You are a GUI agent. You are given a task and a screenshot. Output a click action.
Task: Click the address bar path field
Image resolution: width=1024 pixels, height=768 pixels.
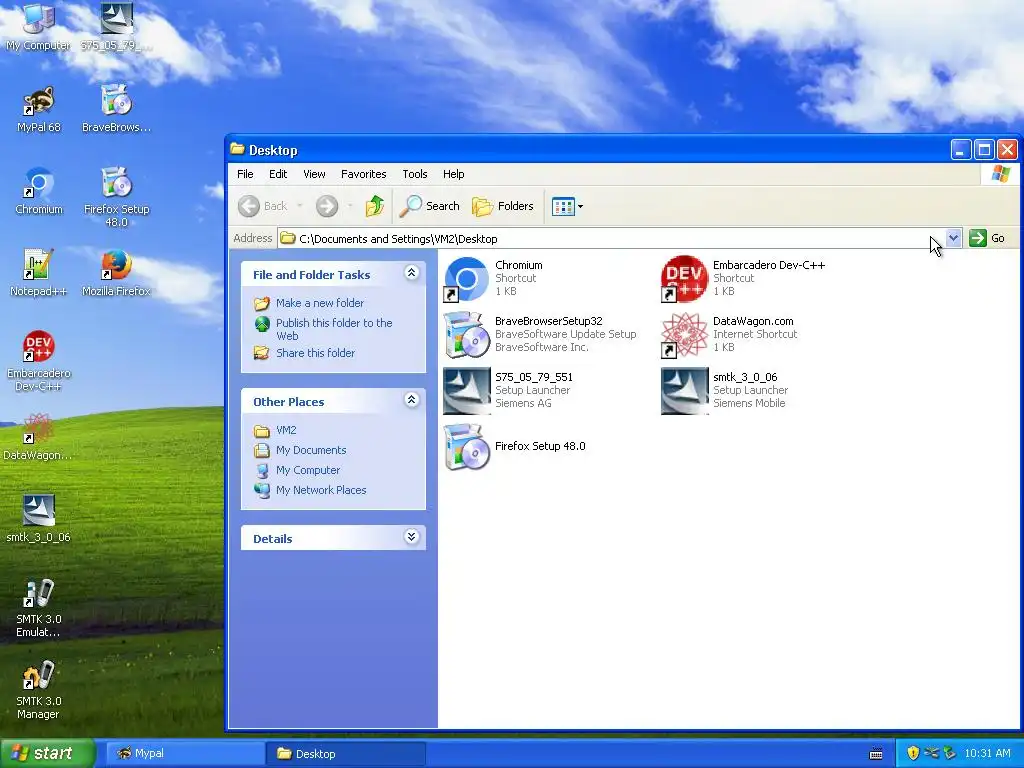[x=611, y=238]
